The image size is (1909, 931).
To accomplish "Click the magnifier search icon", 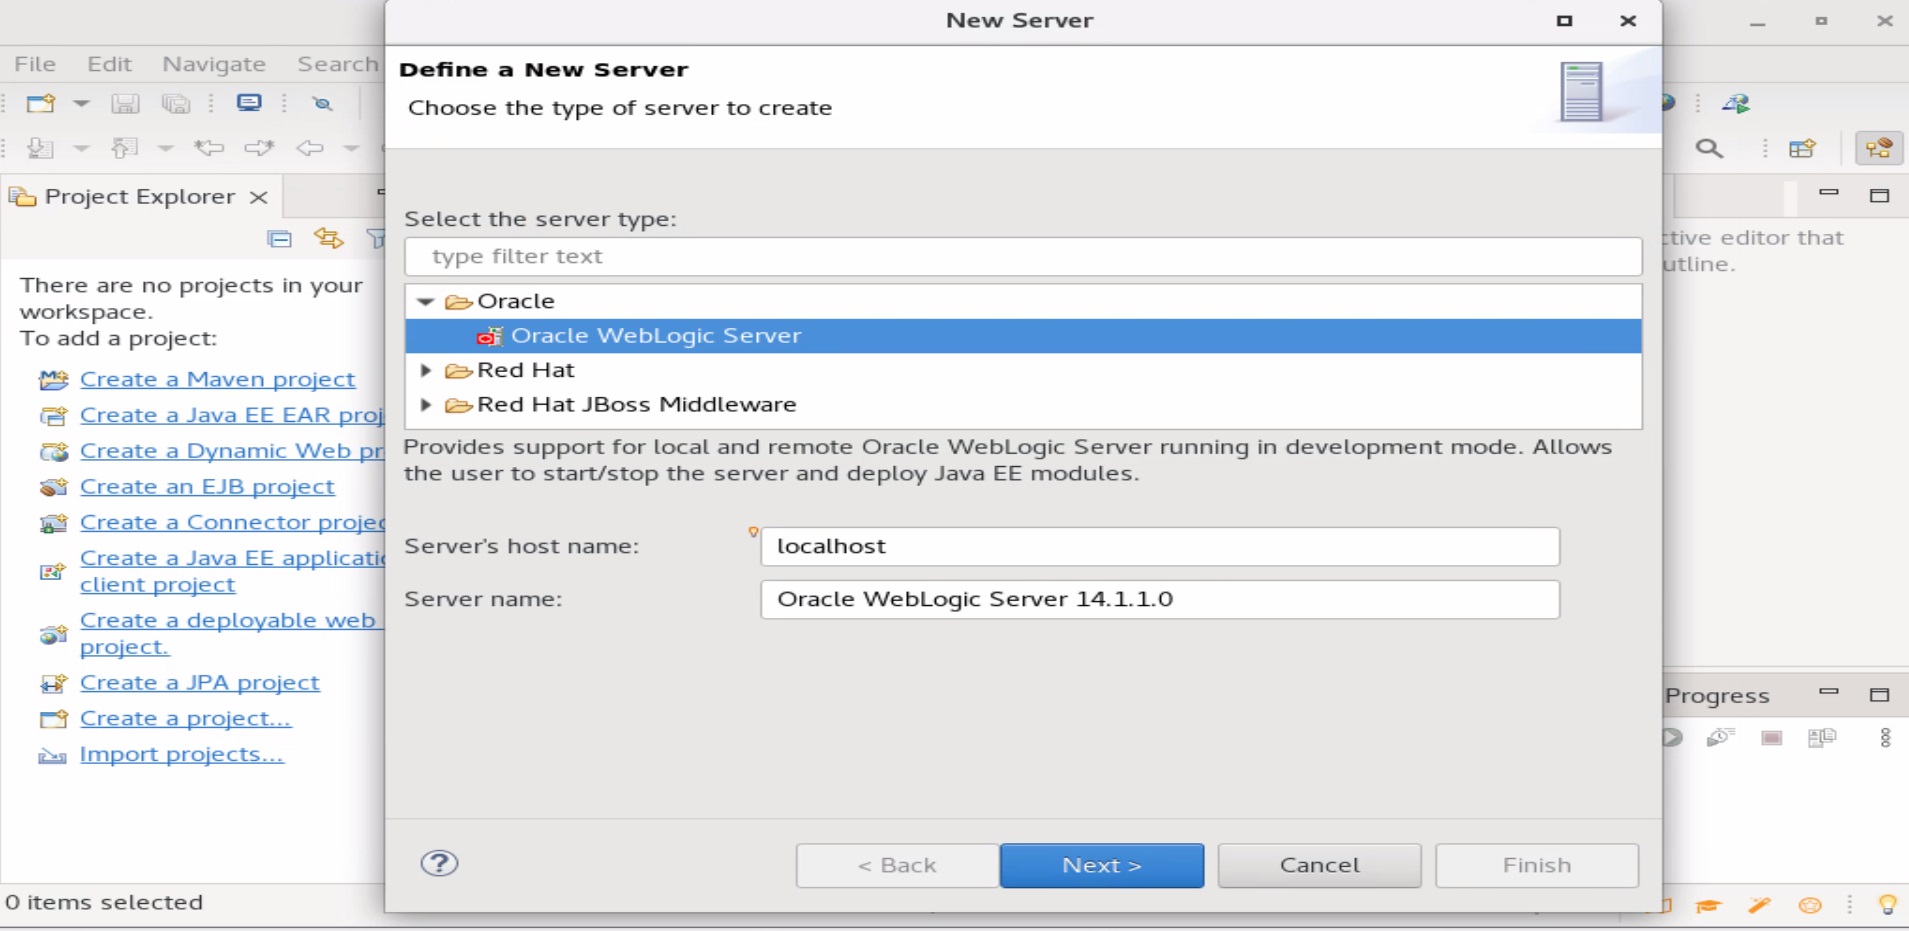I will 1709,149.
